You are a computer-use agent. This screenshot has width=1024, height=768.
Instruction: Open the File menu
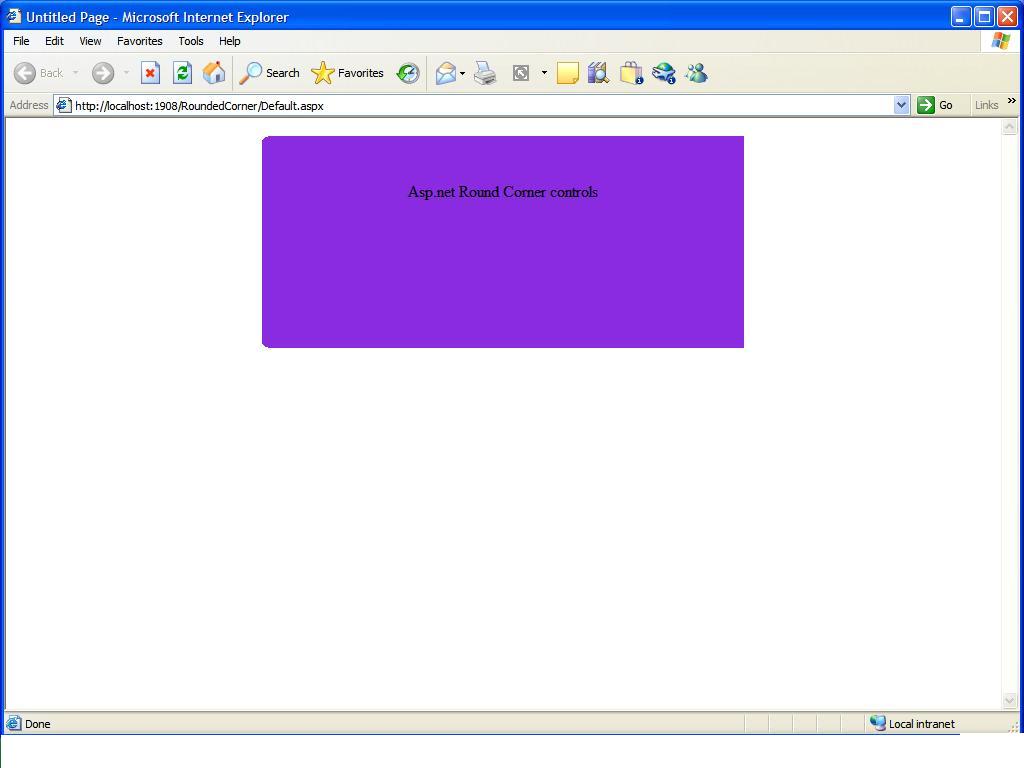click(x=21, y=41)
